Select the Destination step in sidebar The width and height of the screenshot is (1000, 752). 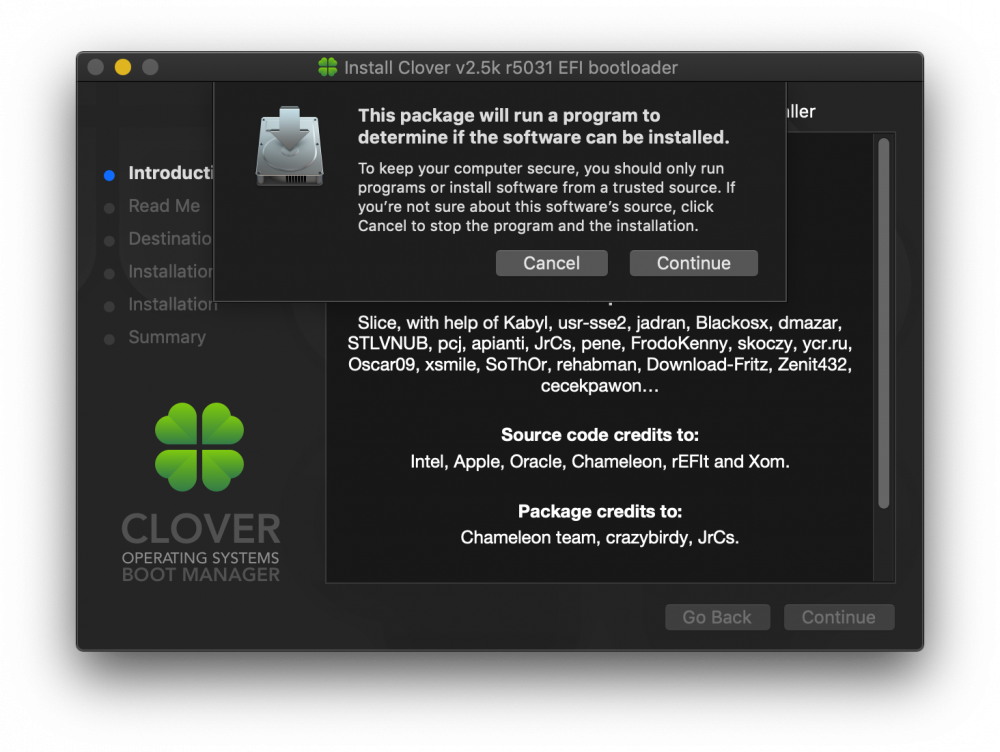click(170, 239)
